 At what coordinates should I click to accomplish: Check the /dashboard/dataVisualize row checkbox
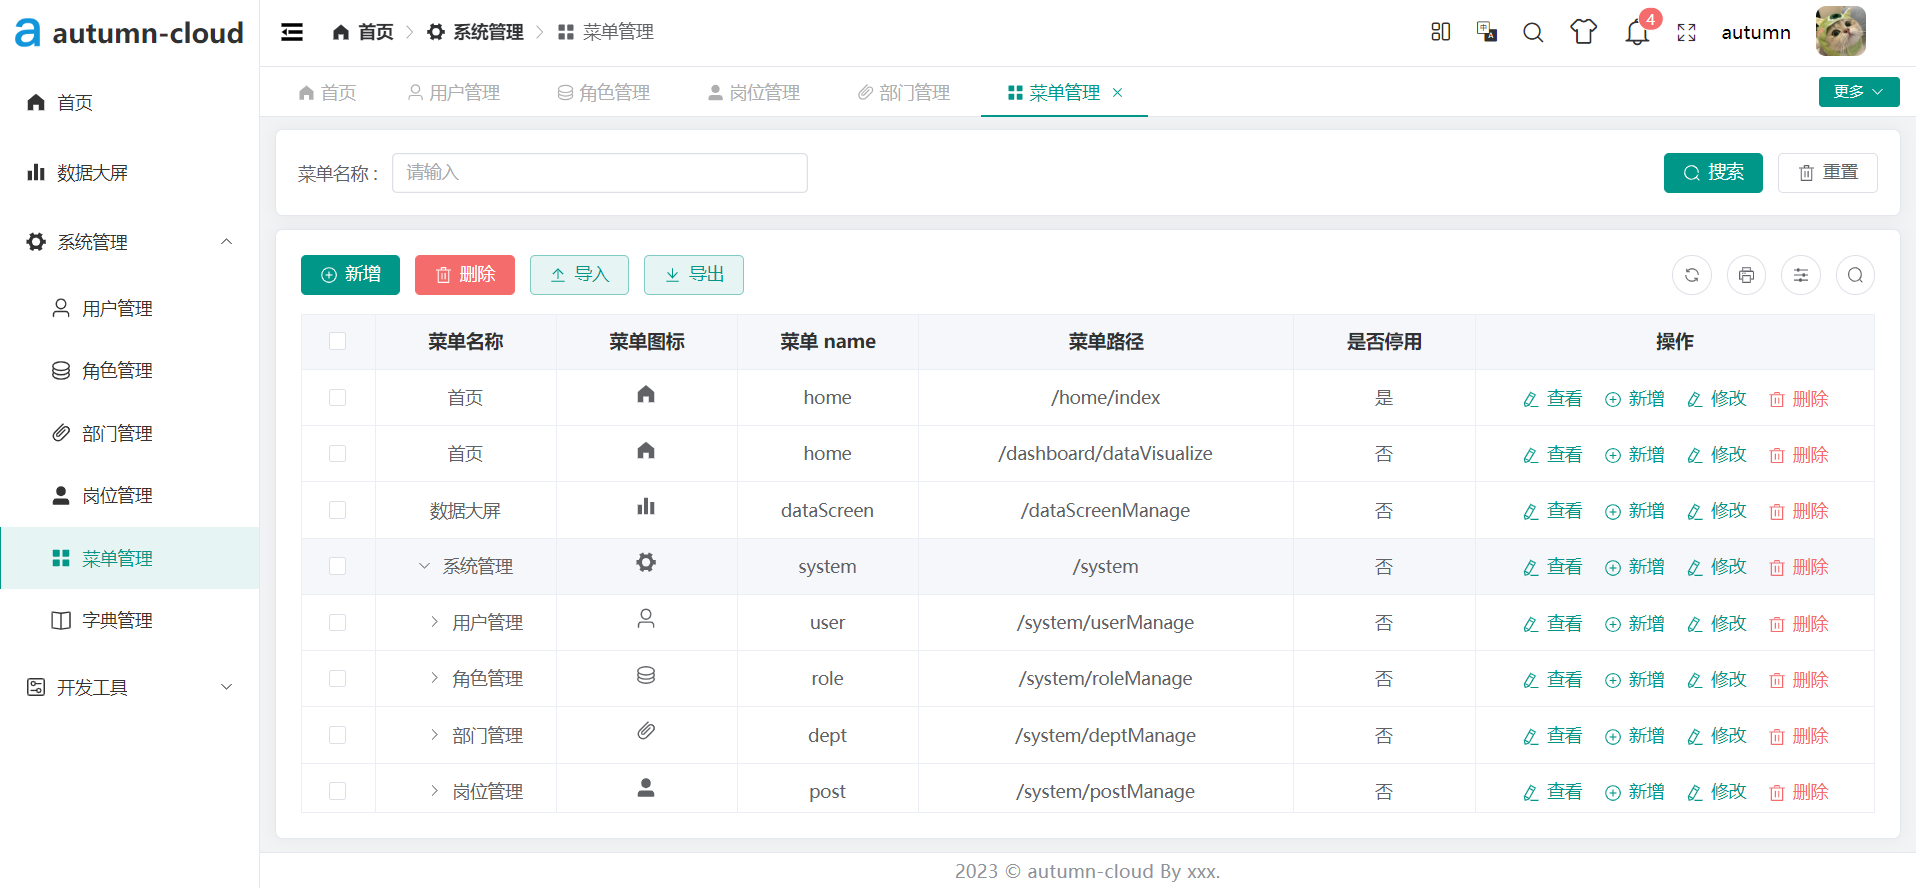pos(338,453)
